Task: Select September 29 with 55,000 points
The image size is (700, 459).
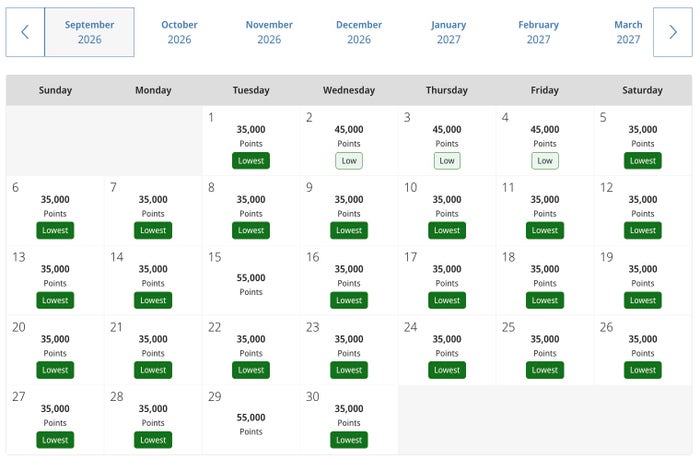Action: 251,420
